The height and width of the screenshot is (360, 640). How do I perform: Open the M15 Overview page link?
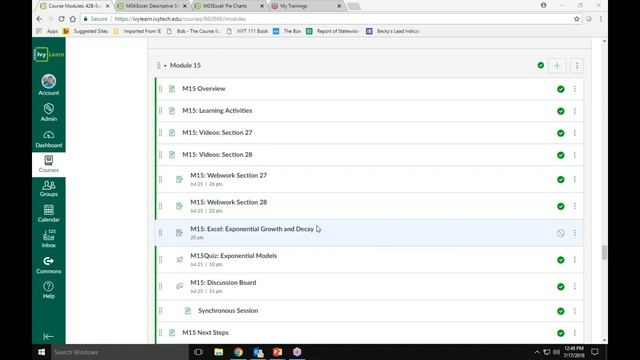pyautogui.click(x=204, y=89)
